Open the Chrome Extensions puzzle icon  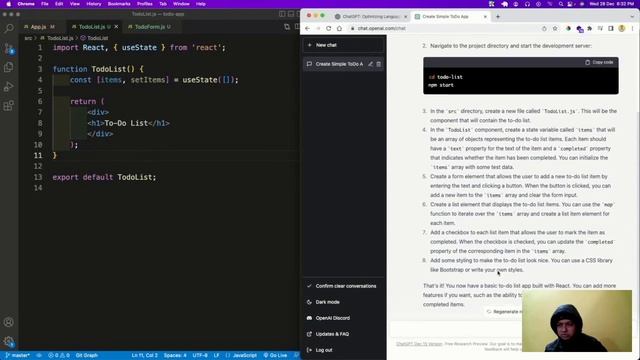(x=589, y=29)
